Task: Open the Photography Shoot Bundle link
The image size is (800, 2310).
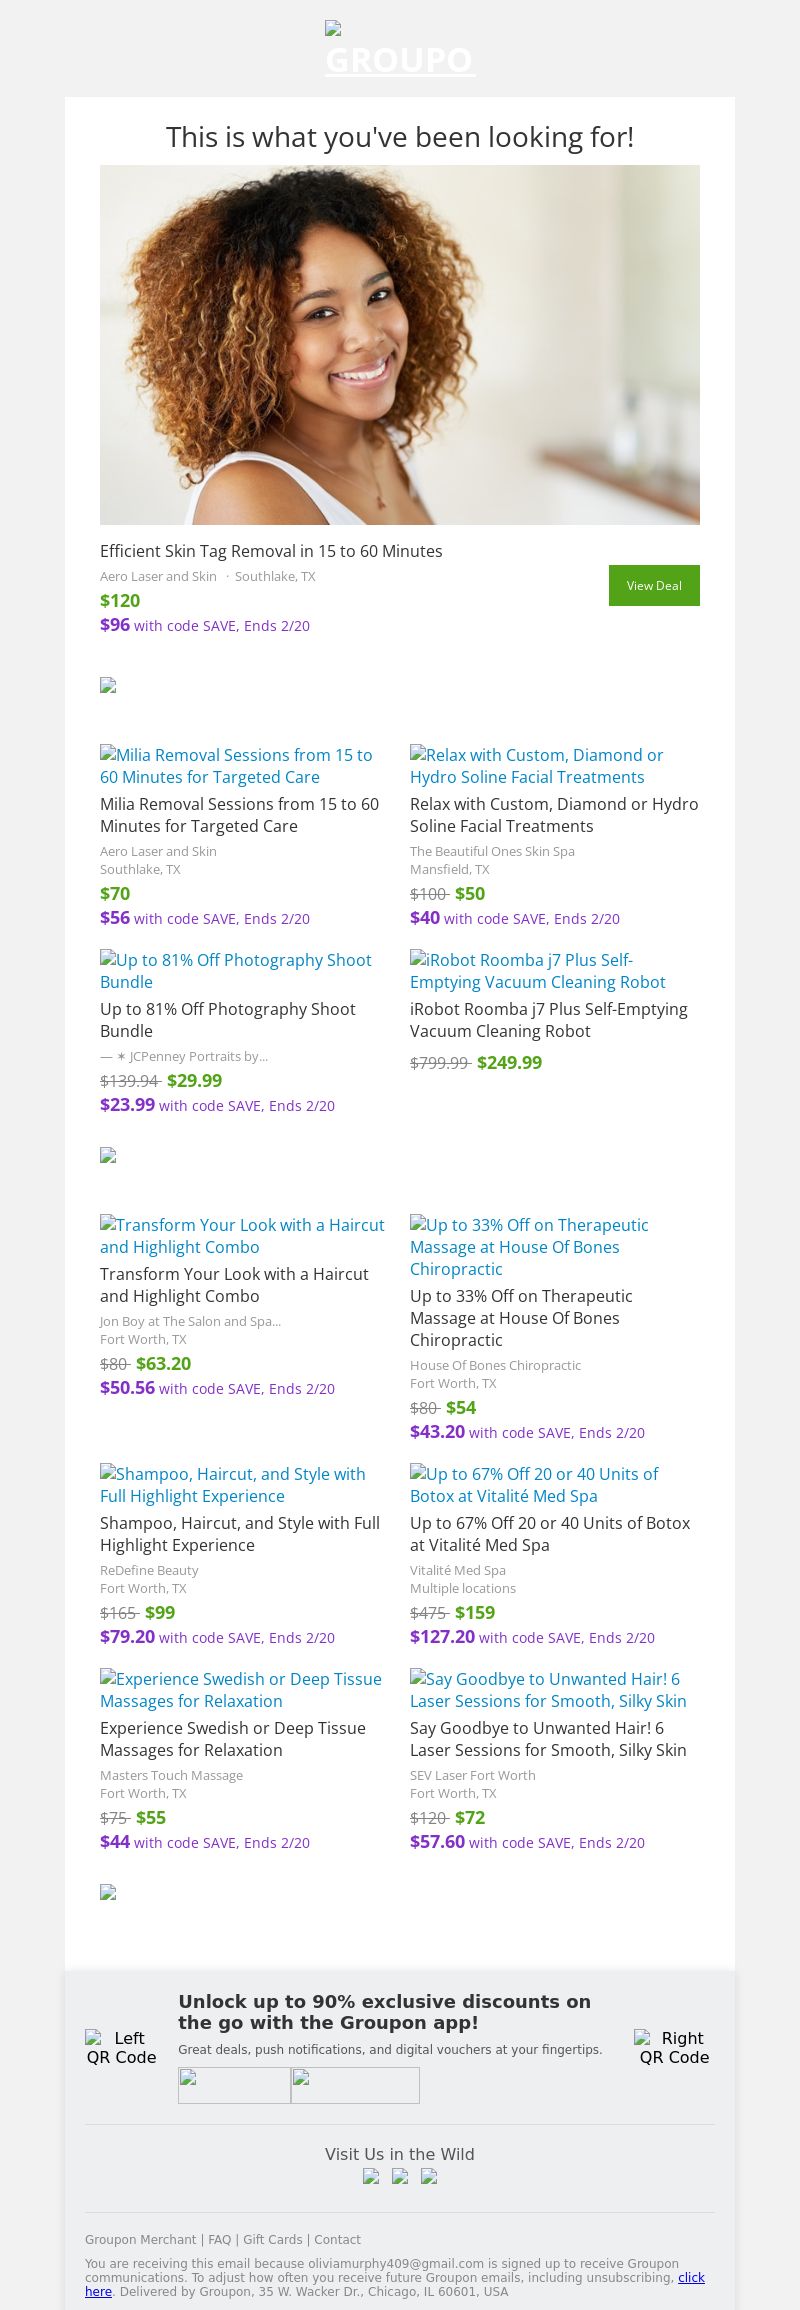Action: point(235,971)
